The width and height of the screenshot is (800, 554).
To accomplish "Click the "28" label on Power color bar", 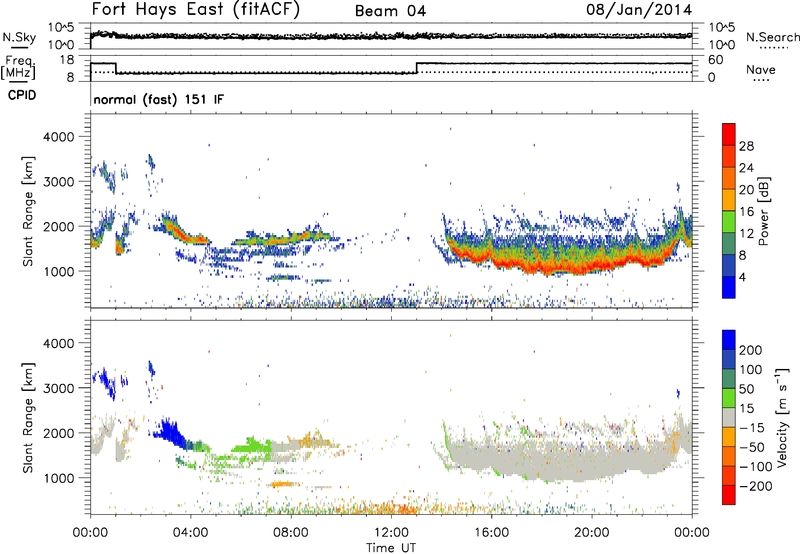I will point(746,146).
